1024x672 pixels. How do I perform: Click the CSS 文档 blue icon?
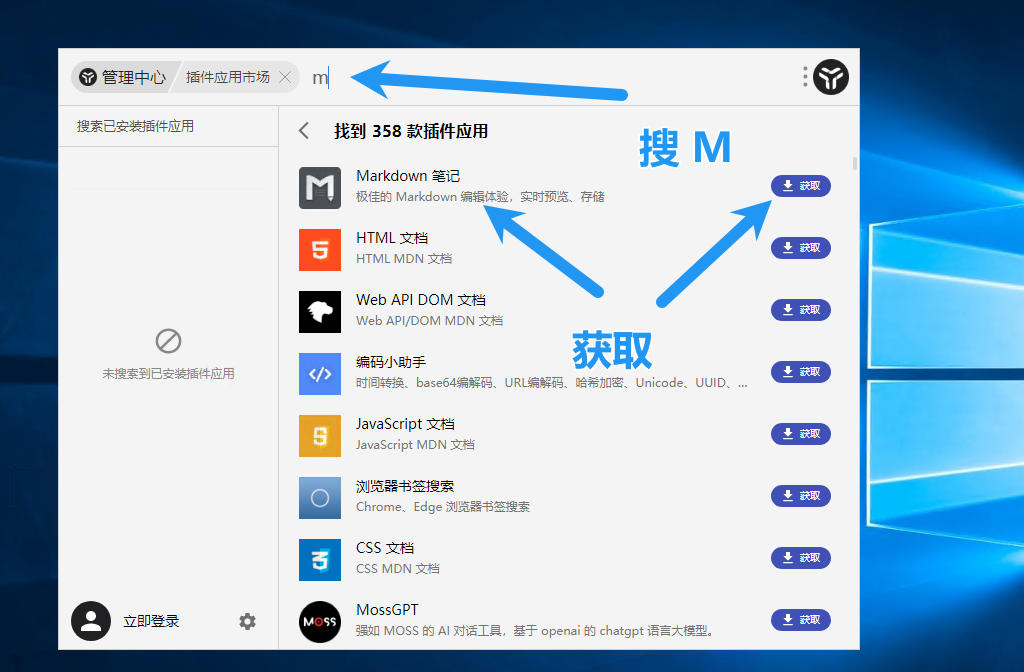coord(320,560)
